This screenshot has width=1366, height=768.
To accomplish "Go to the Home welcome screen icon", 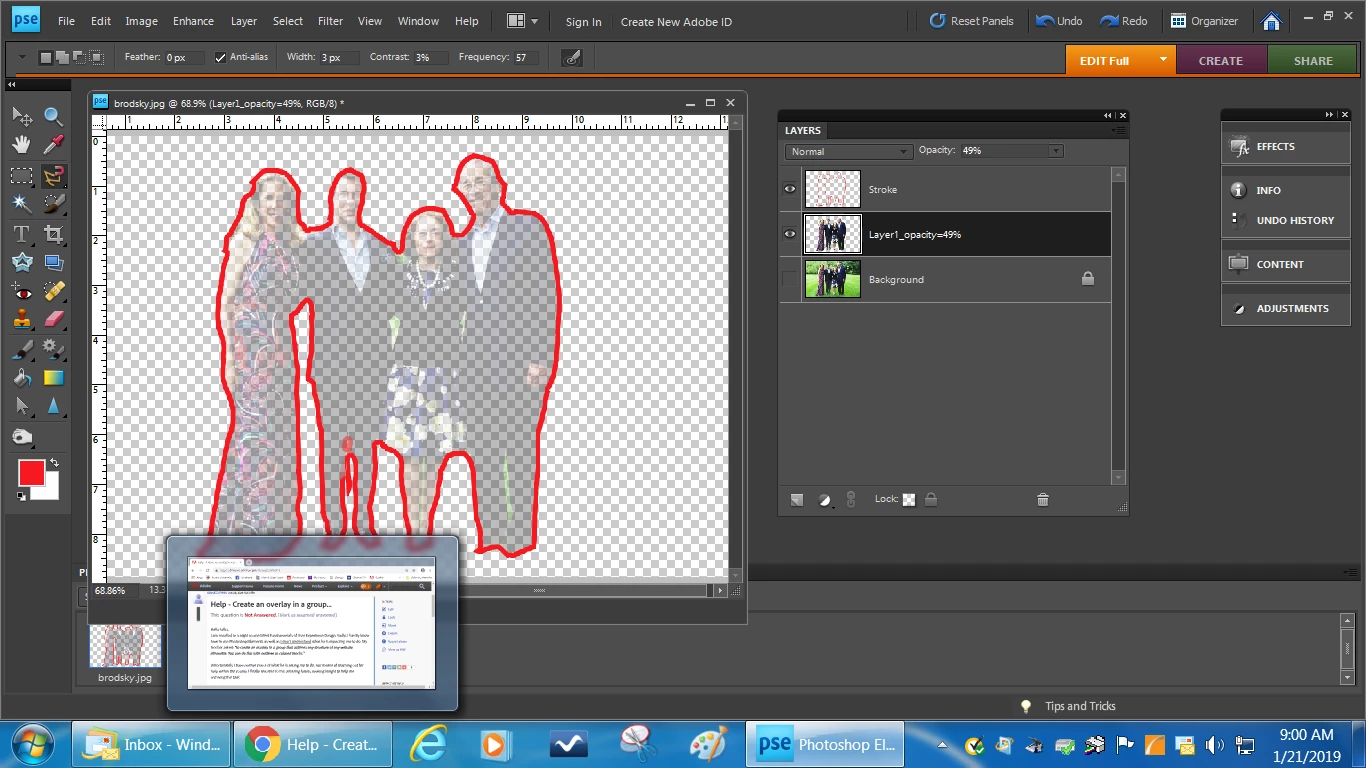I will pyautogui.click(x=1272, y=21).
